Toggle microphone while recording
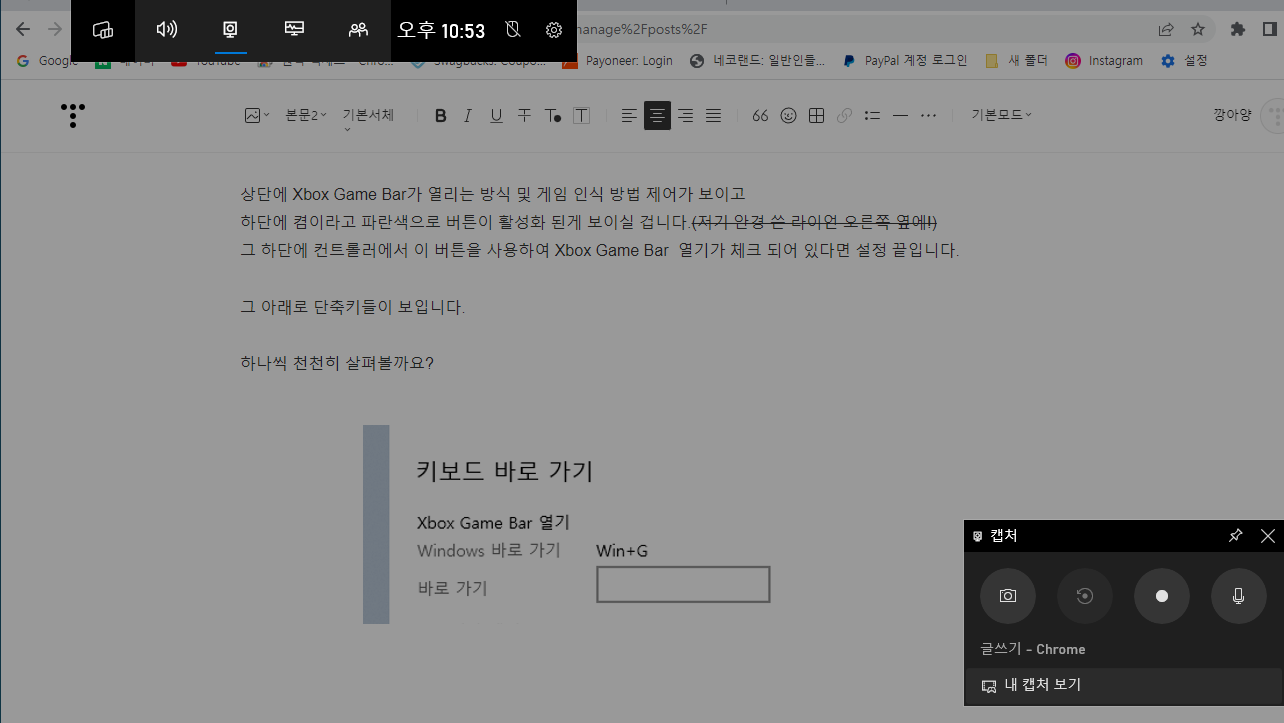1284x723 pixels. [1239, 596]
